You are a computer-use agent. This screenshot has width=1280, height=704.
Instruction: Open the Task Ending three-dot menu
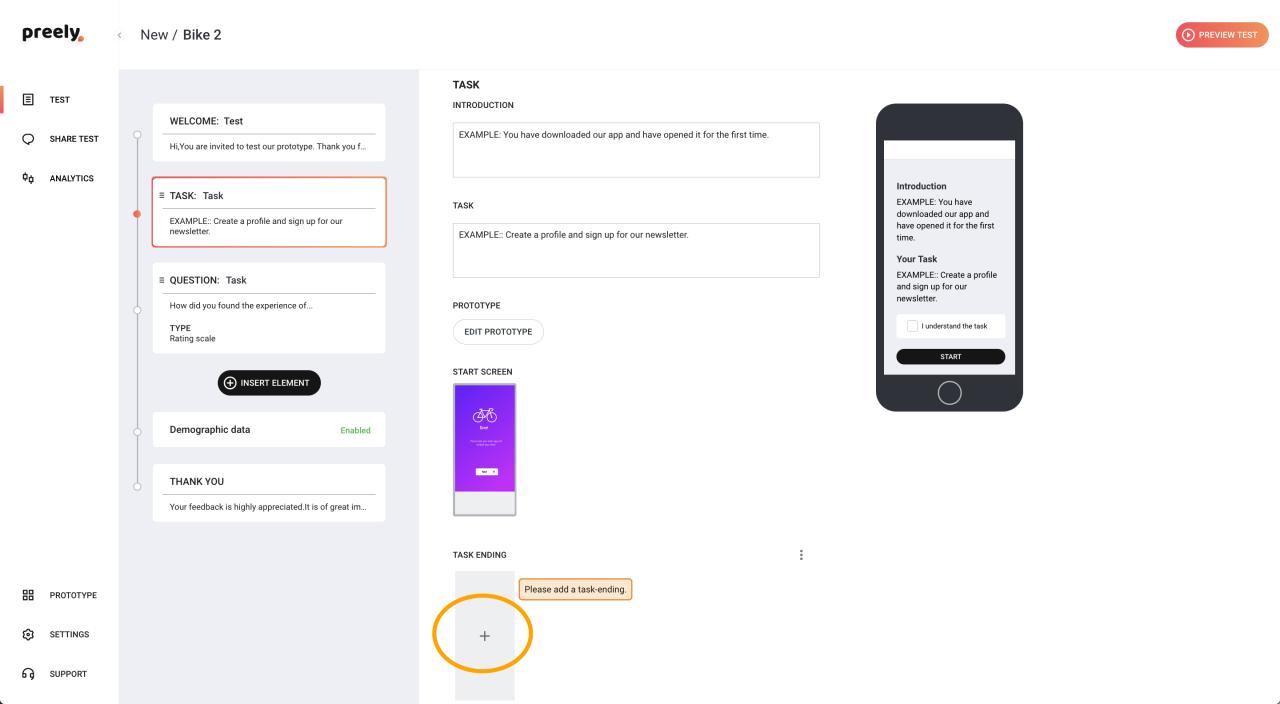801,555
